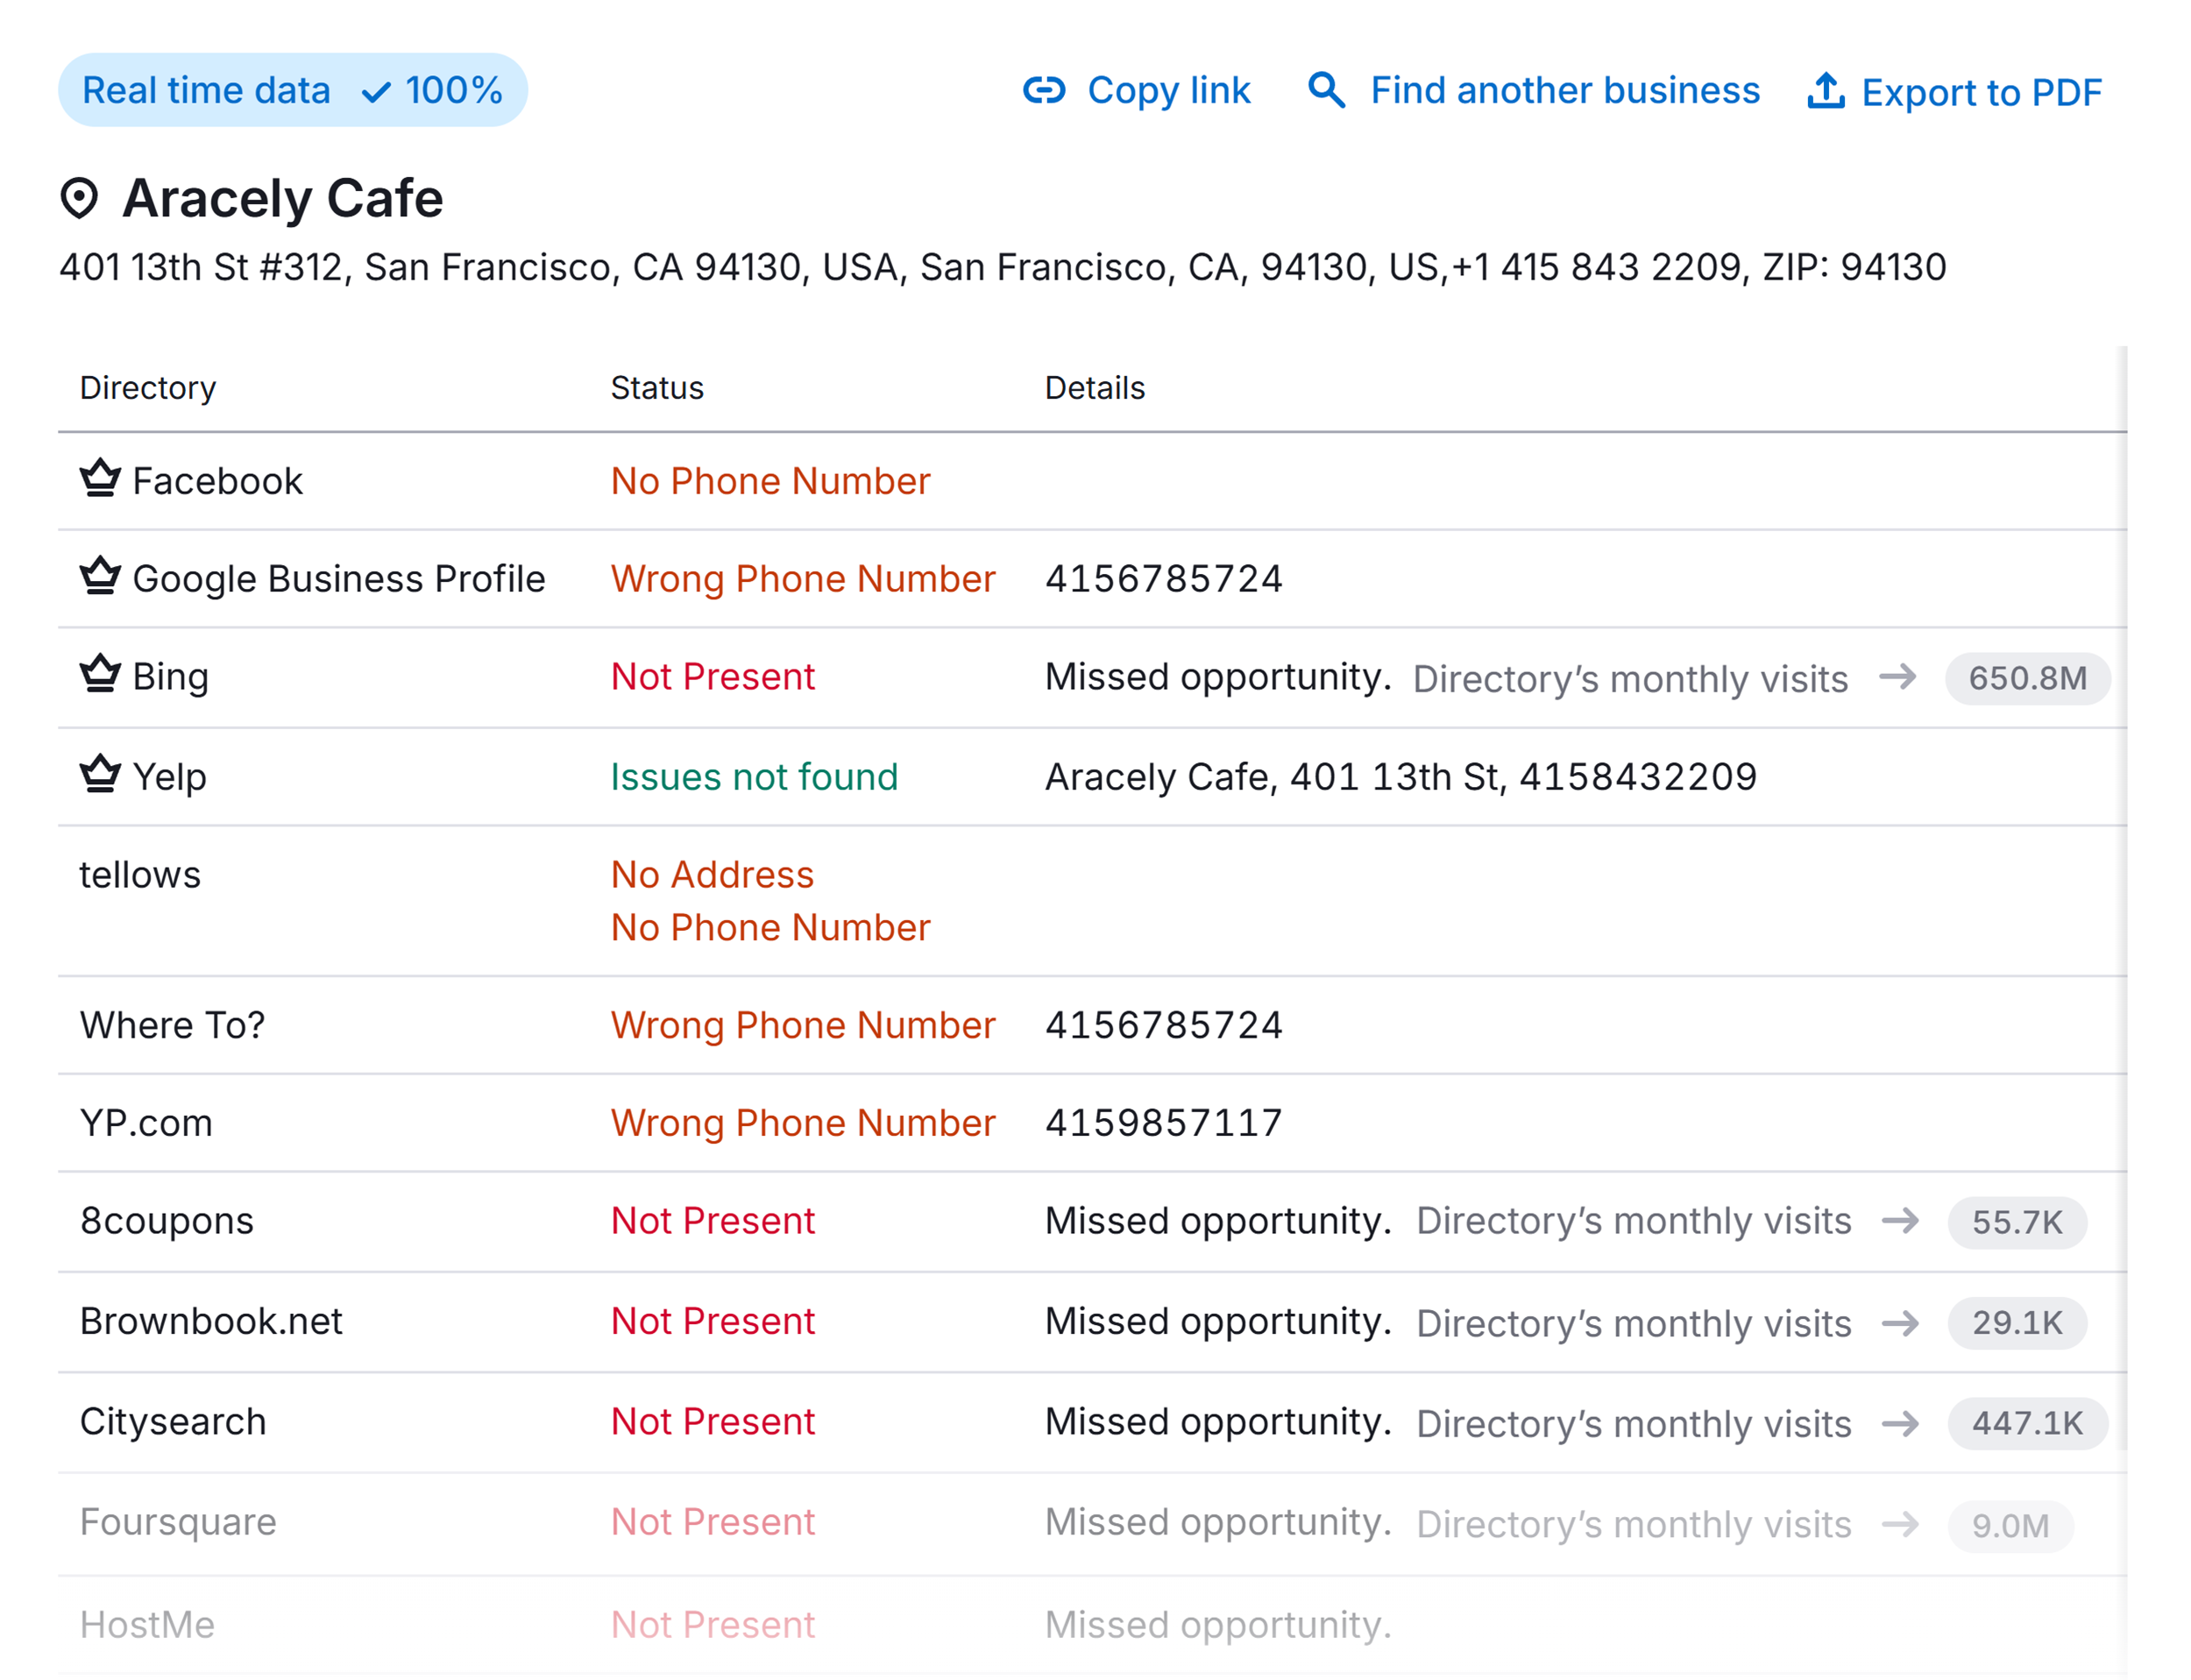
Task: Click Where To? Wrong Phone Number status
Action: click(x=803, y=1025)
